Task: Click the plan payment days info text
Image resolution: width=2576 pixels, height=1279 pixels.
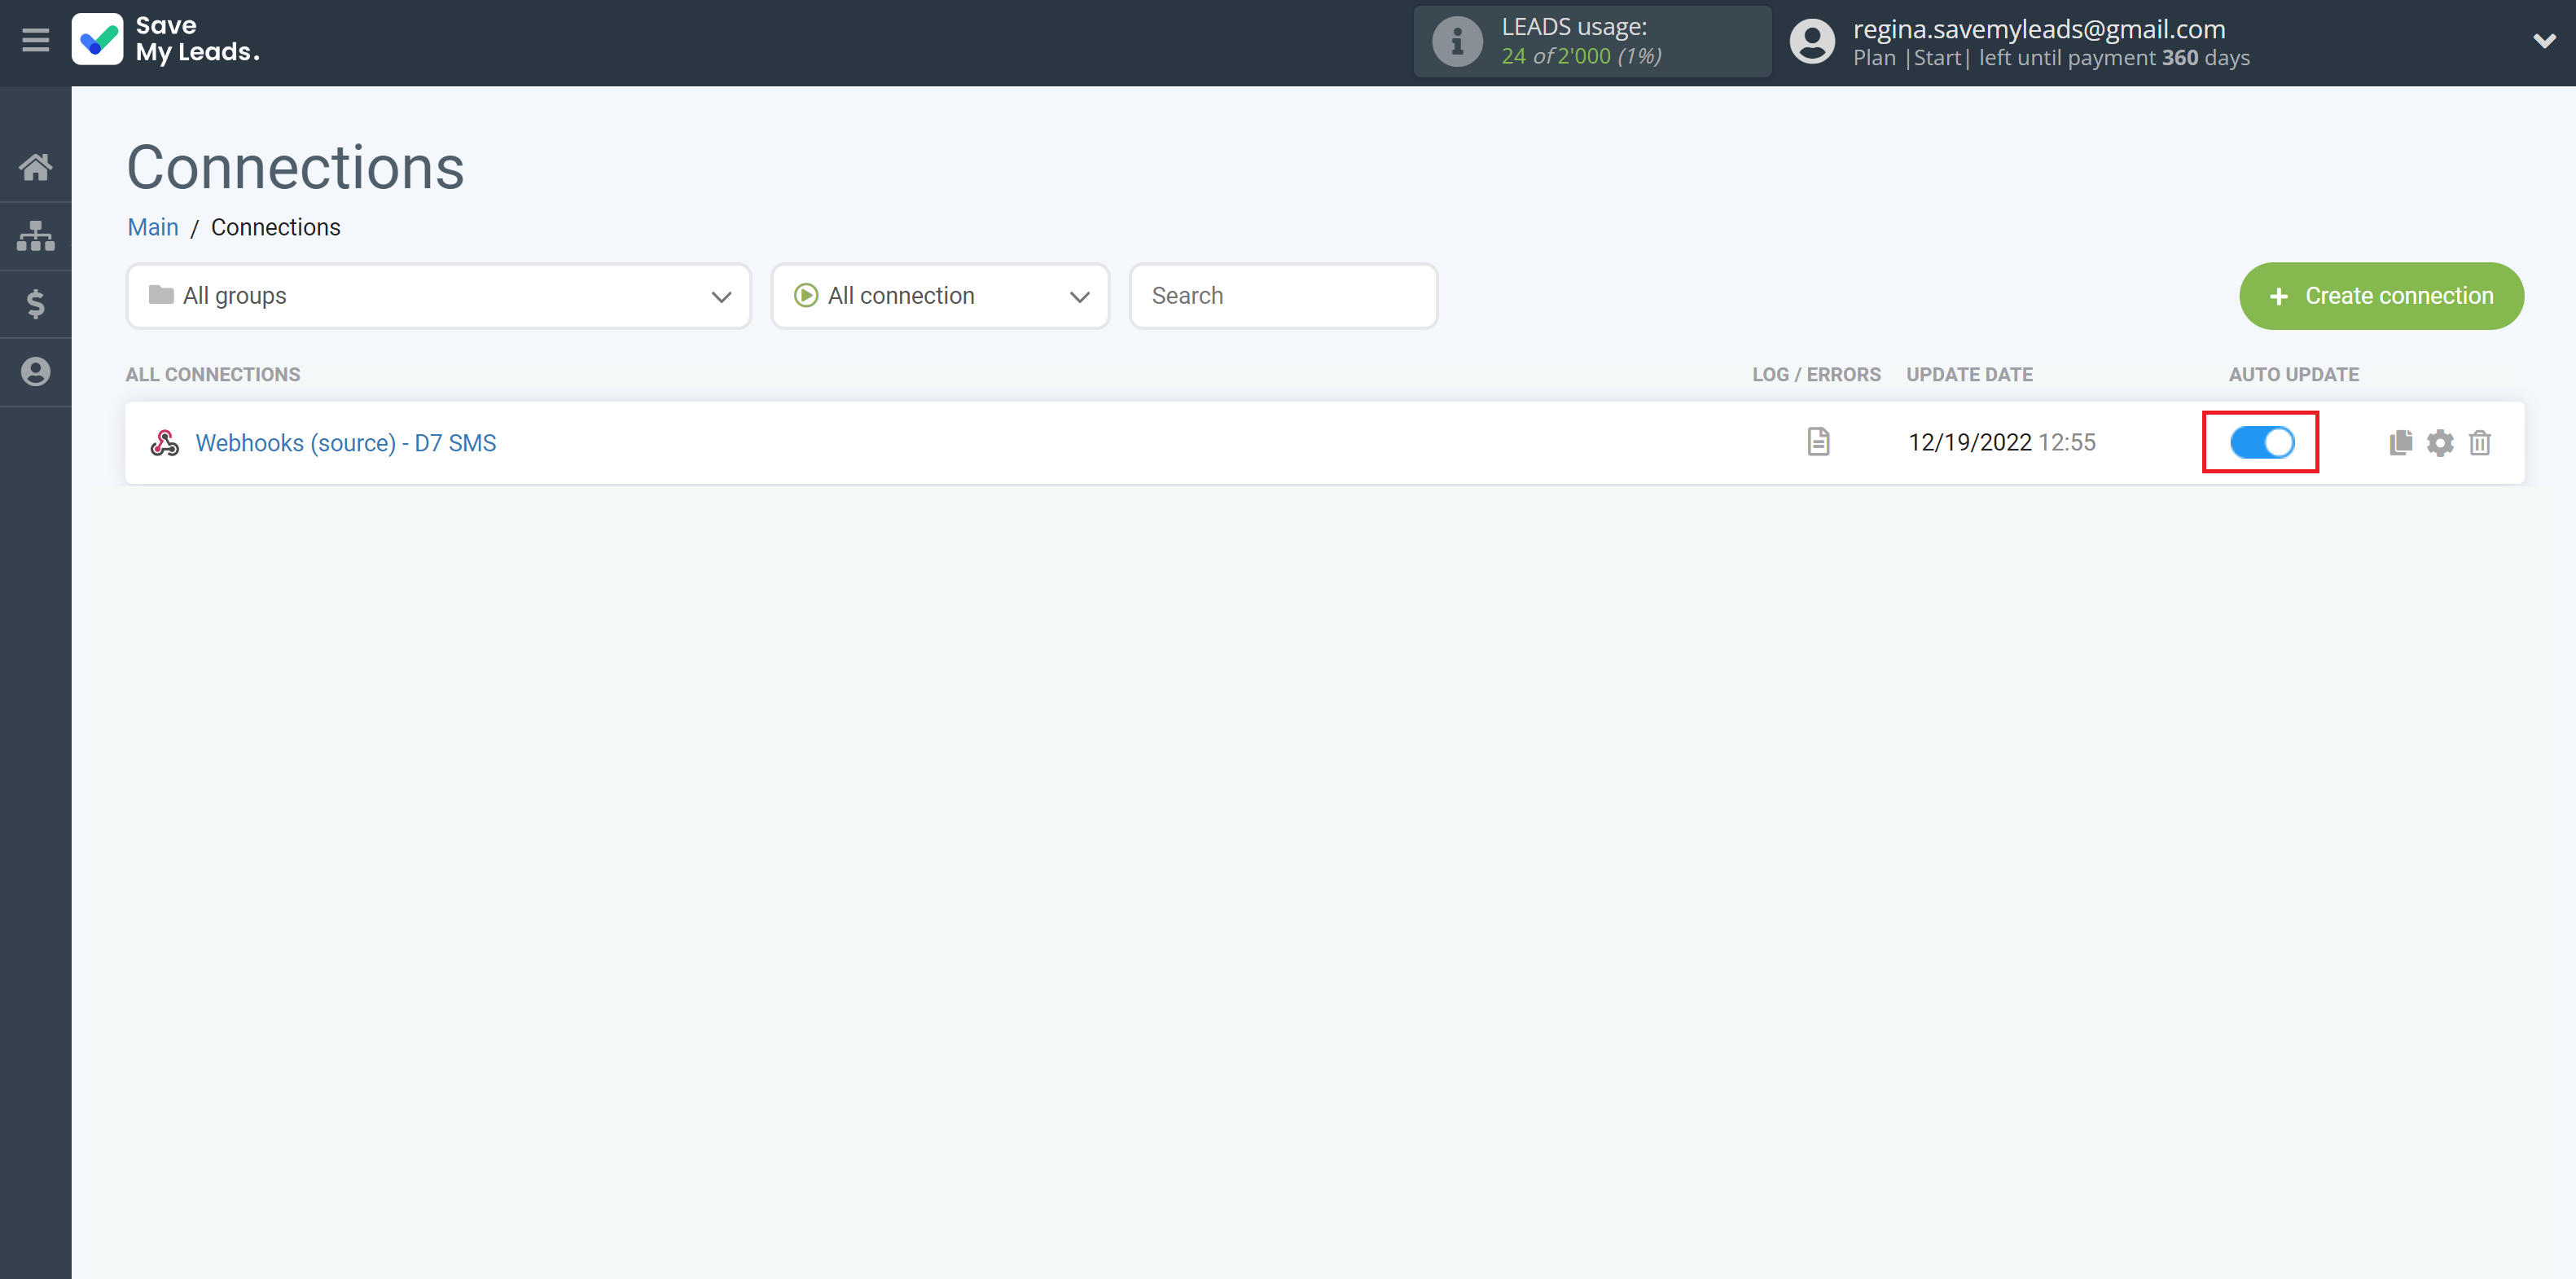Action: click(2051, 58)
